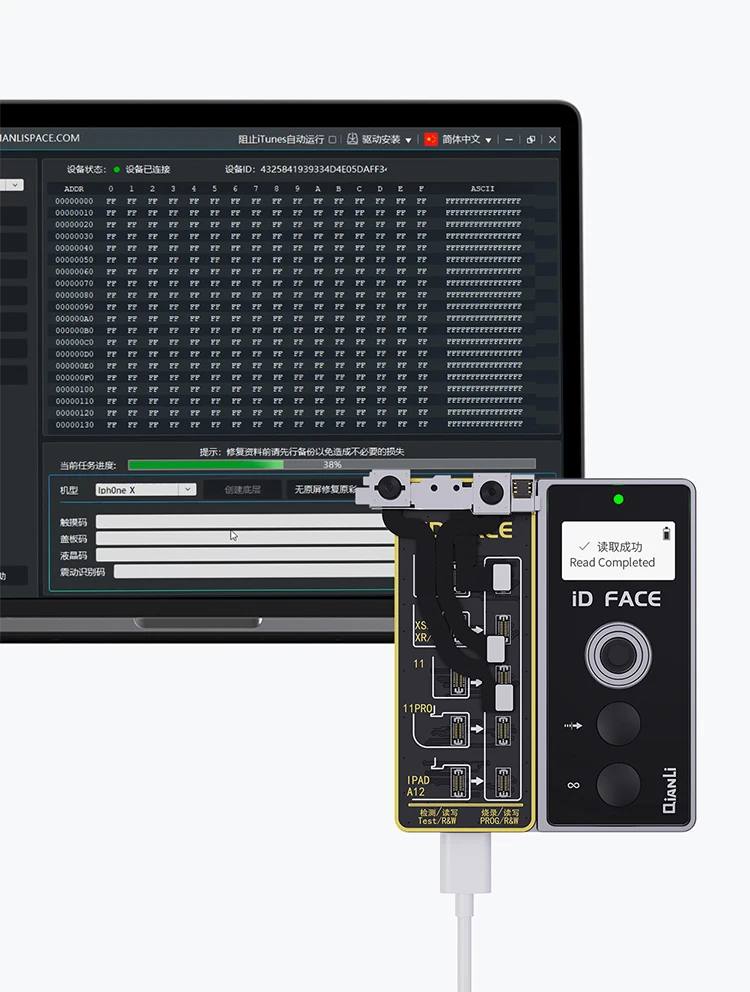This screenshot has height=992, width=750.
Task: Click the 提示 backup warning hint text
Action: [x=302, y=452]
